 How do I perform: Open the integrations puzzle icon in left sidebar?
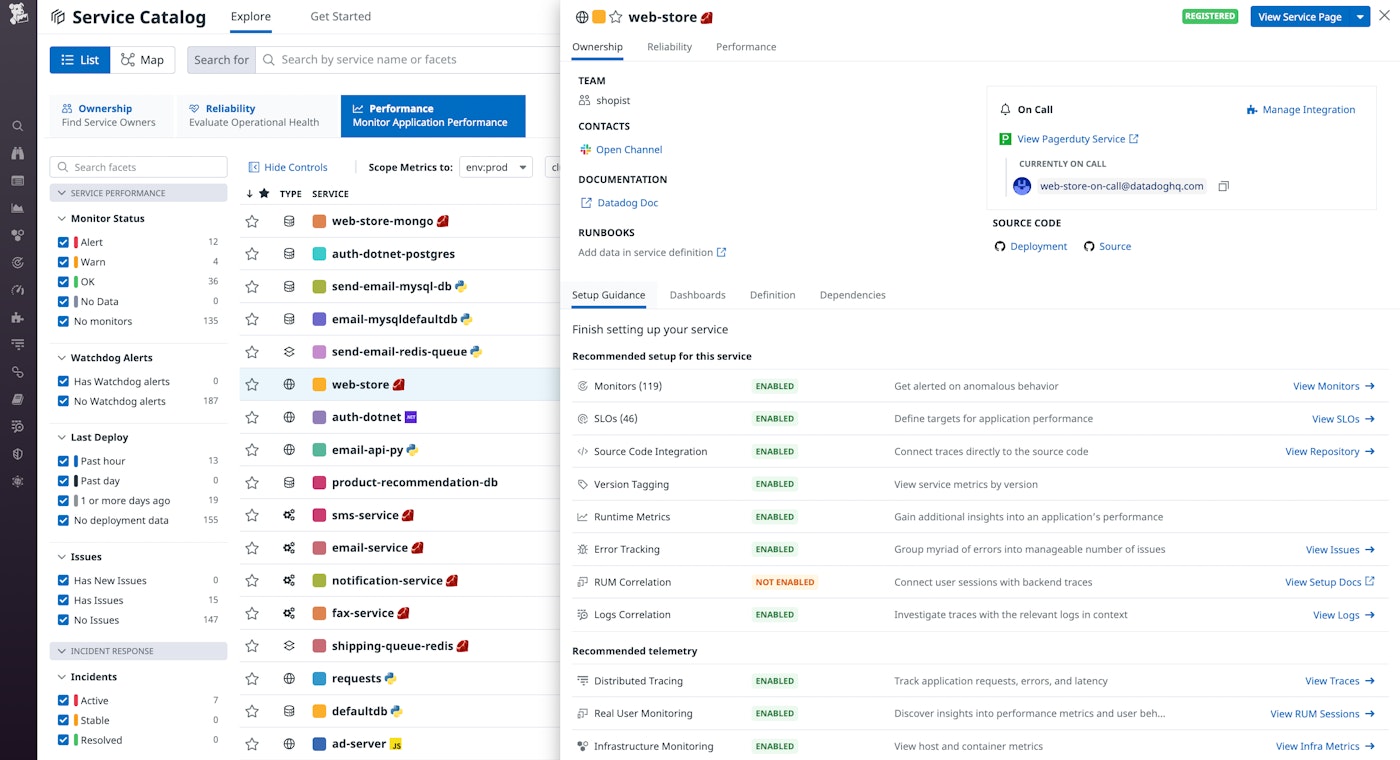18,317
